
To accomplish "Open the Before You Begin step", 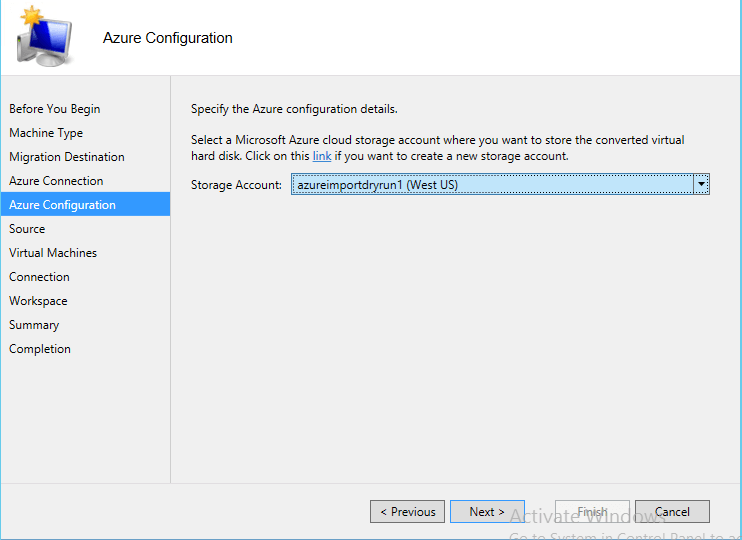I will (x=54, y=109).
